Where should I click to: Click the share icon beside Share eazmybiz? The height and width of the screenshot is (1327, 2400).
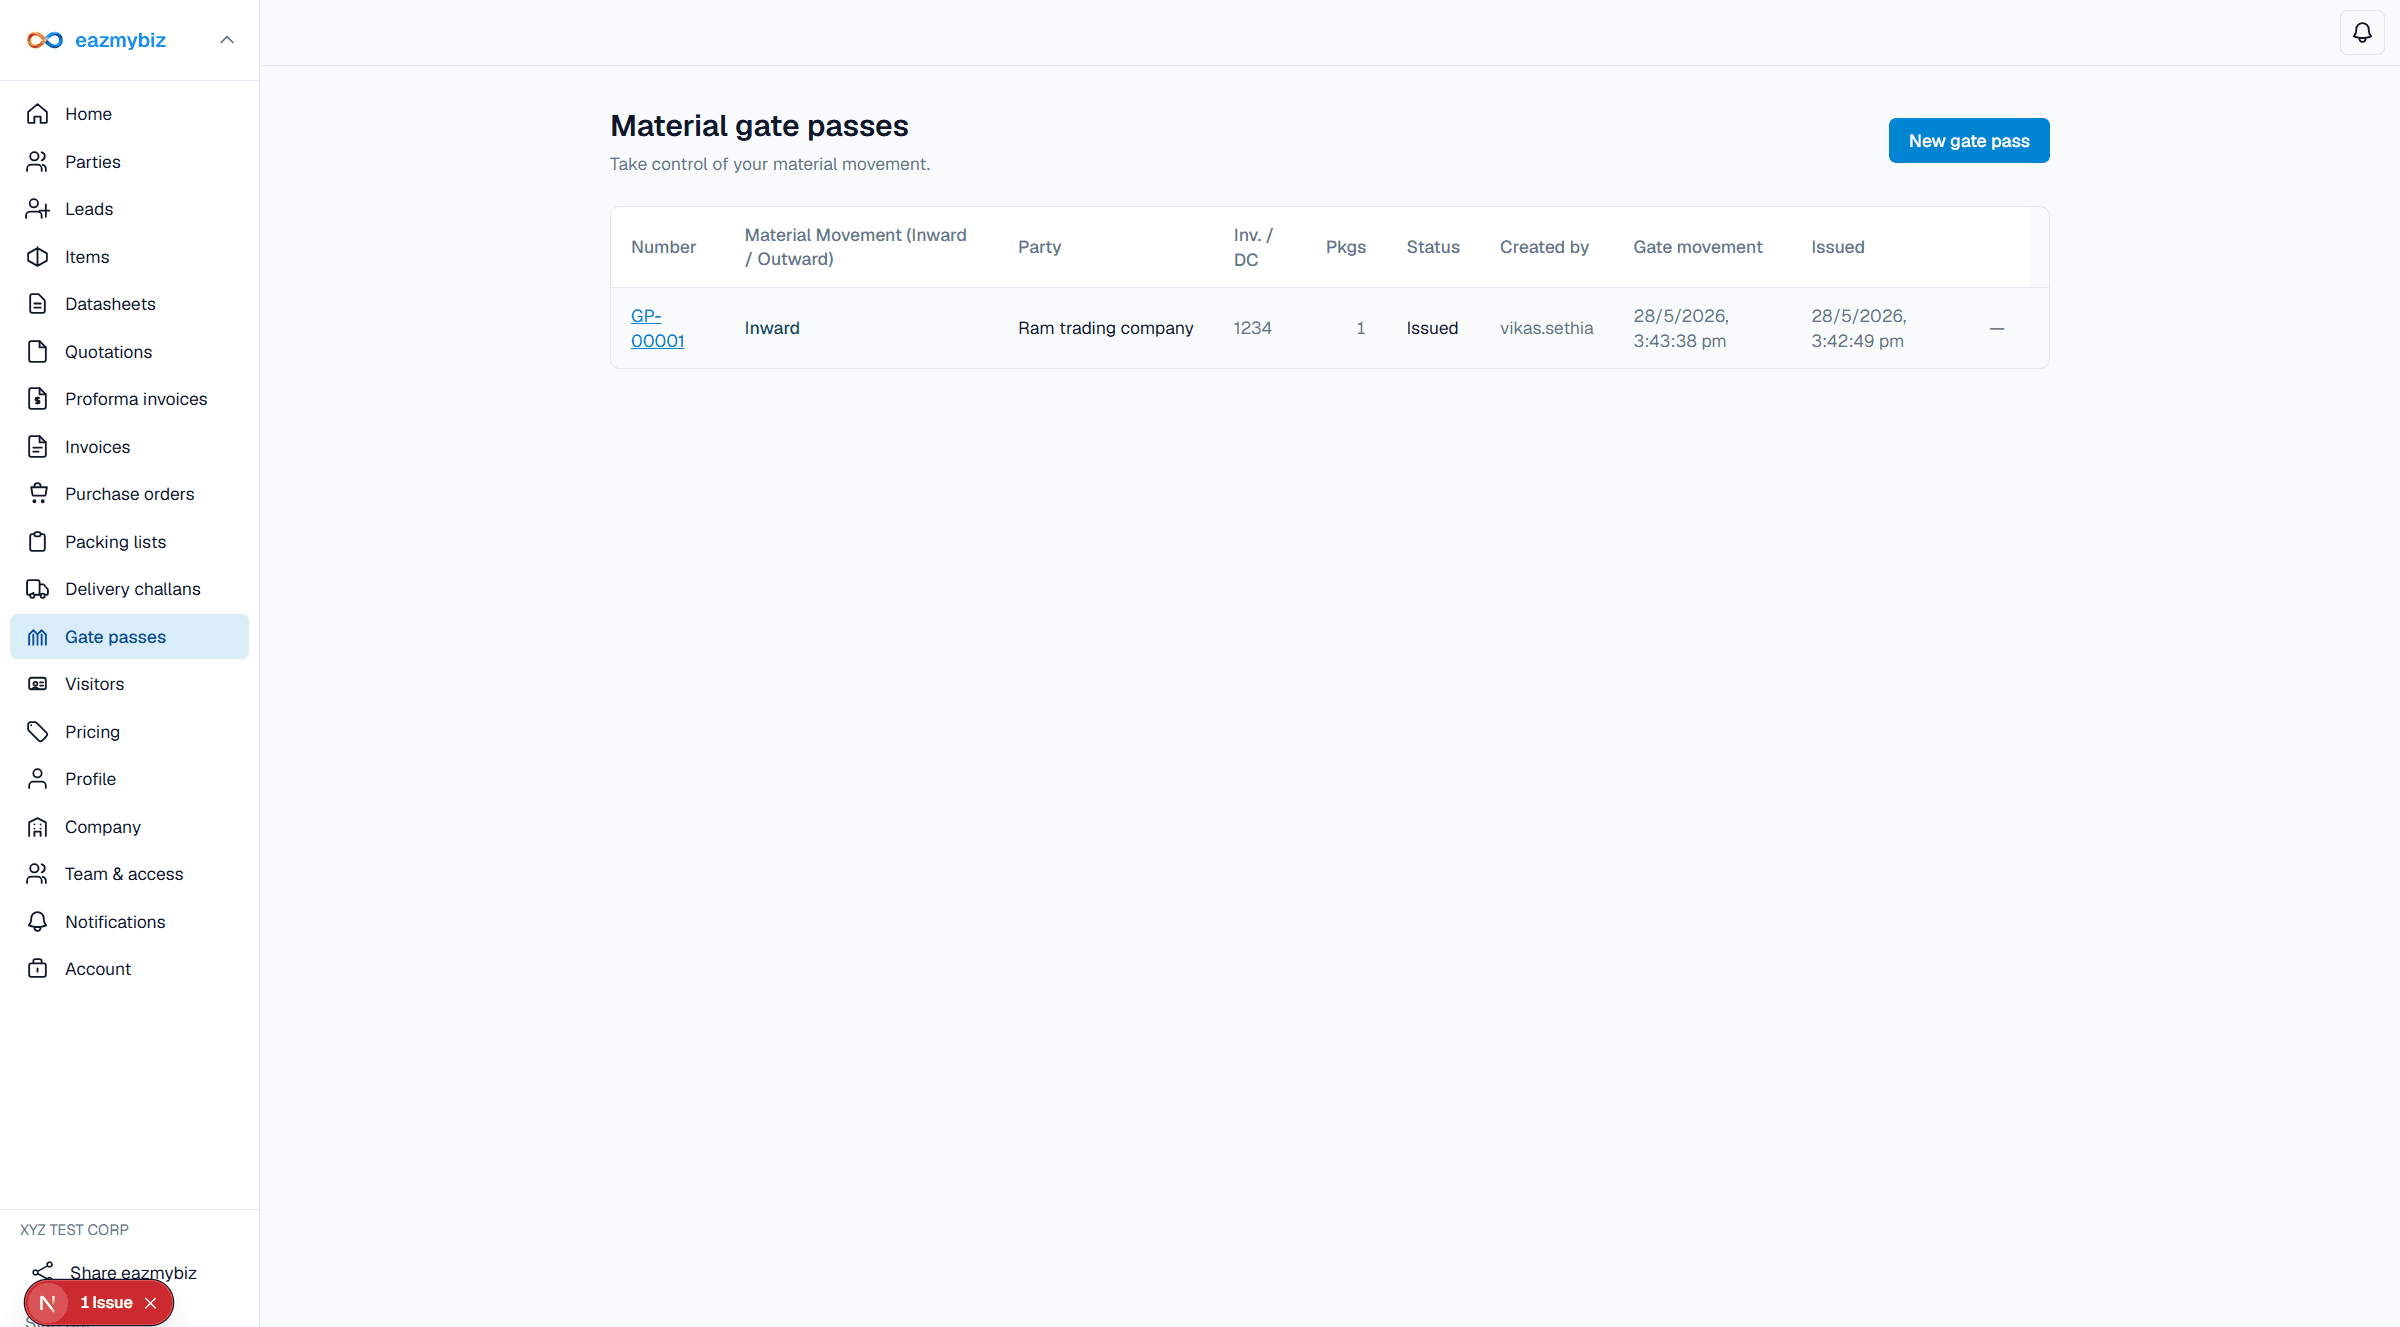point(43,1272)
